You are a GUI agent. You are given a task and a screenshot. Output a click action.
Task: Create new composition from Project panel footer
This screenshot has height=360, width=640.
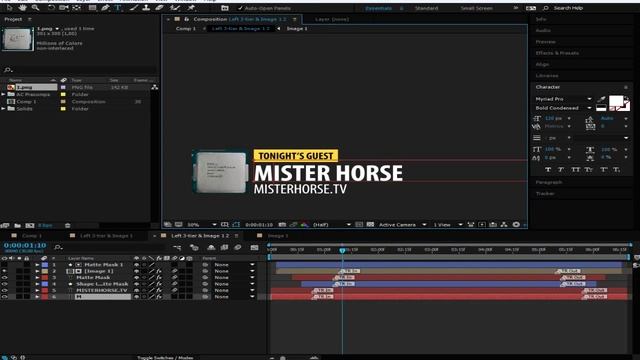[x=30, y=225]
